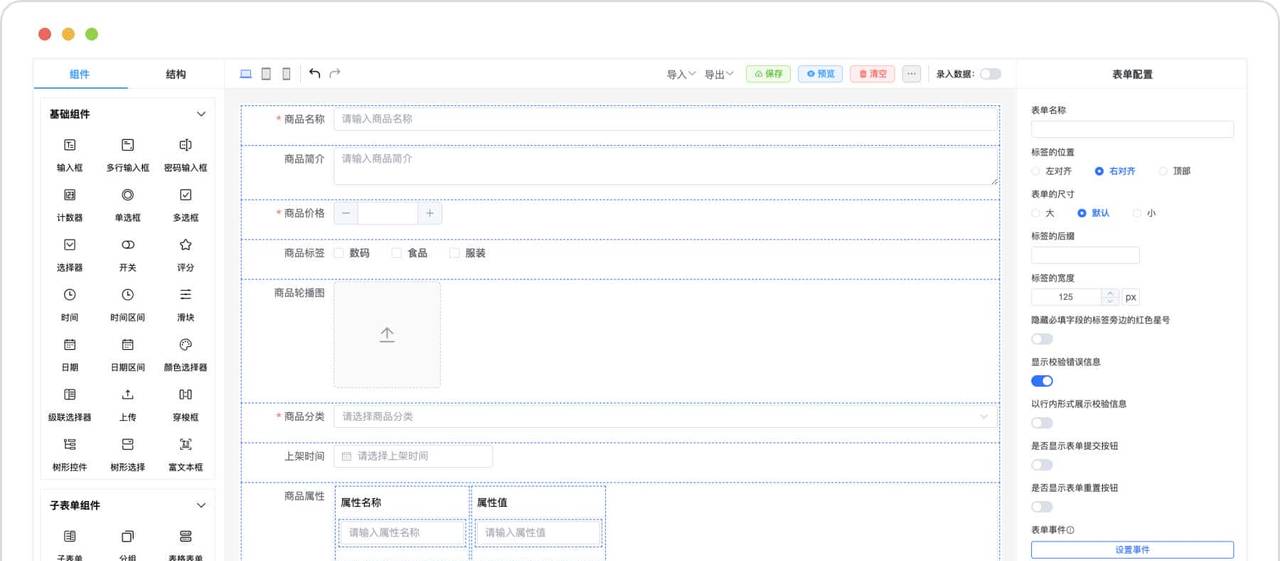Screen dimensions: 1280x561
Task: Enable 以行内形式展示校验信息 switch
Action: pos(1042,423)
